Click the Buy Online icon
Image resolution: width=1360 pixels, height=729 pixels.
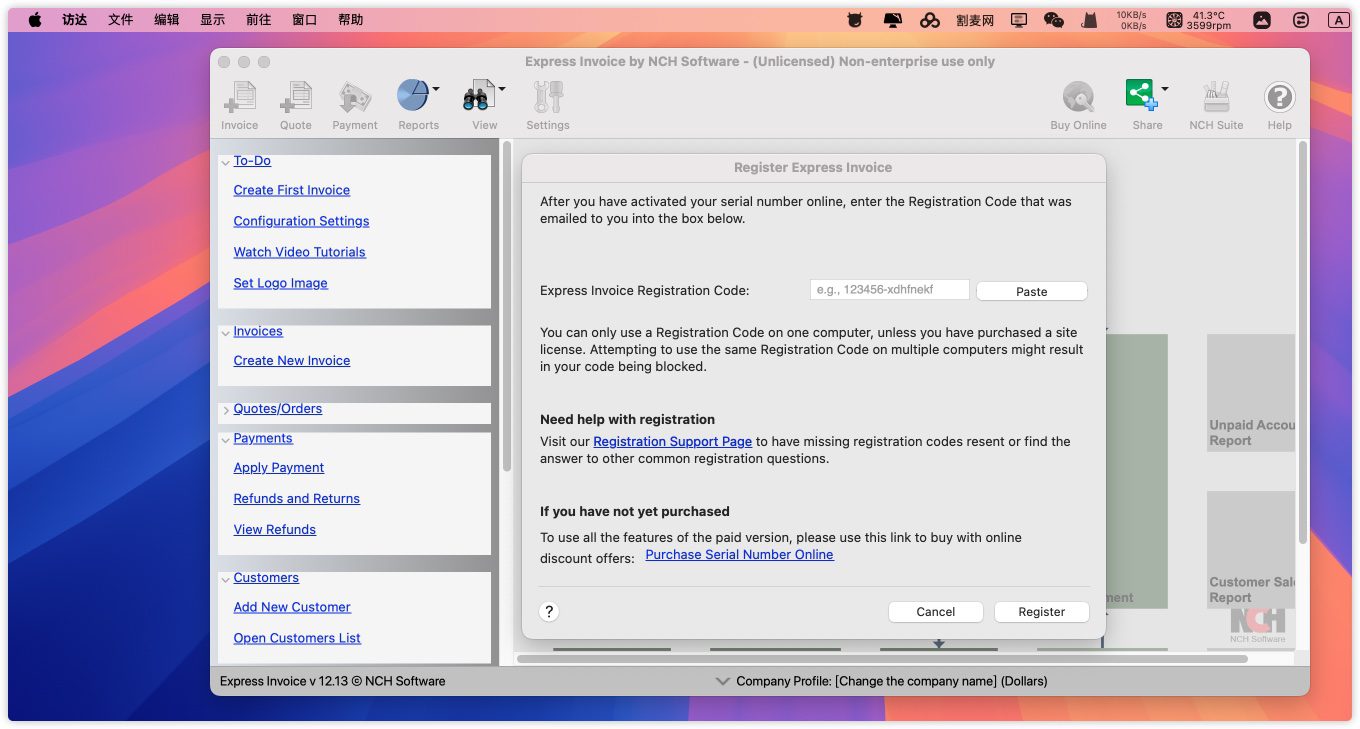tap(1078, 98)
